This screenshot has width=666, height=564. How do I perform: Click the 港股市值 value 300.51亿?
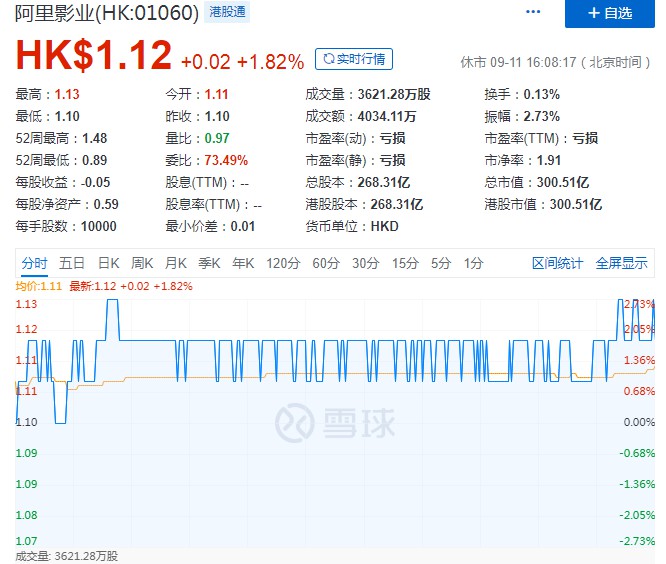[576, 205]
